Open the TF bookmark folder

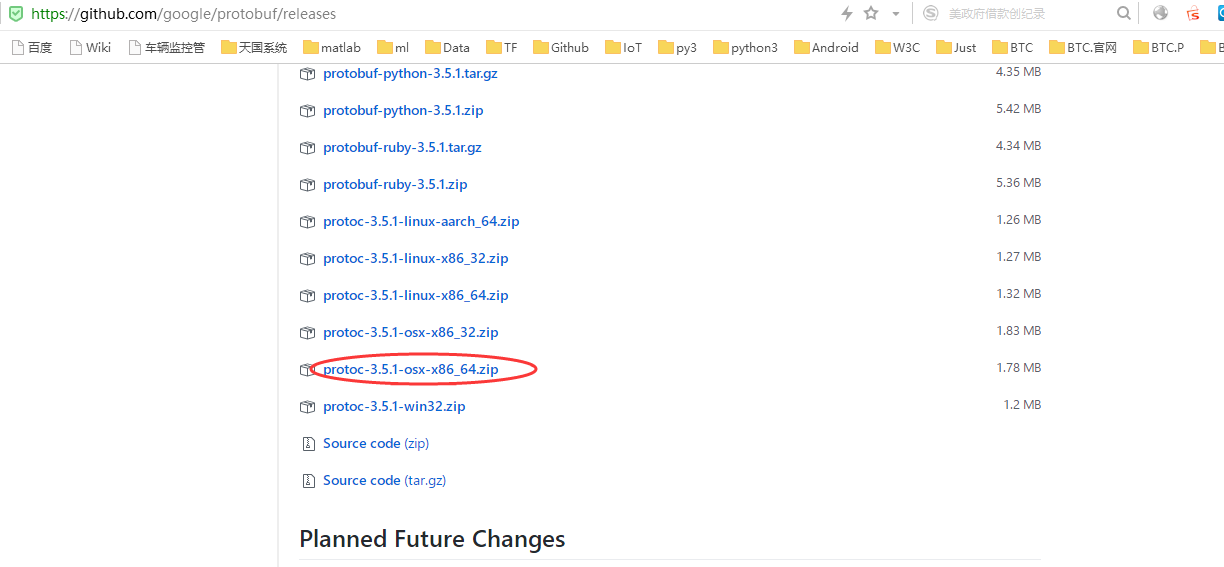pos(502,47)
